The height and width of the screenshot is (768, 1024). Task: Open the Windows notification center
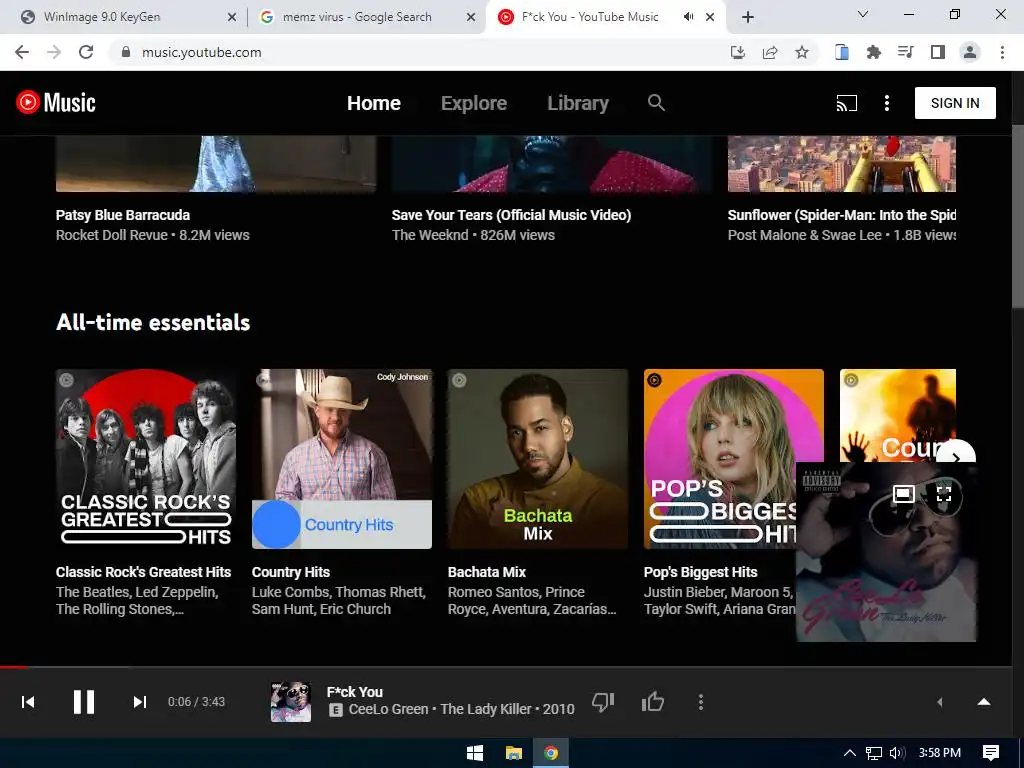(x=991, y=753)
